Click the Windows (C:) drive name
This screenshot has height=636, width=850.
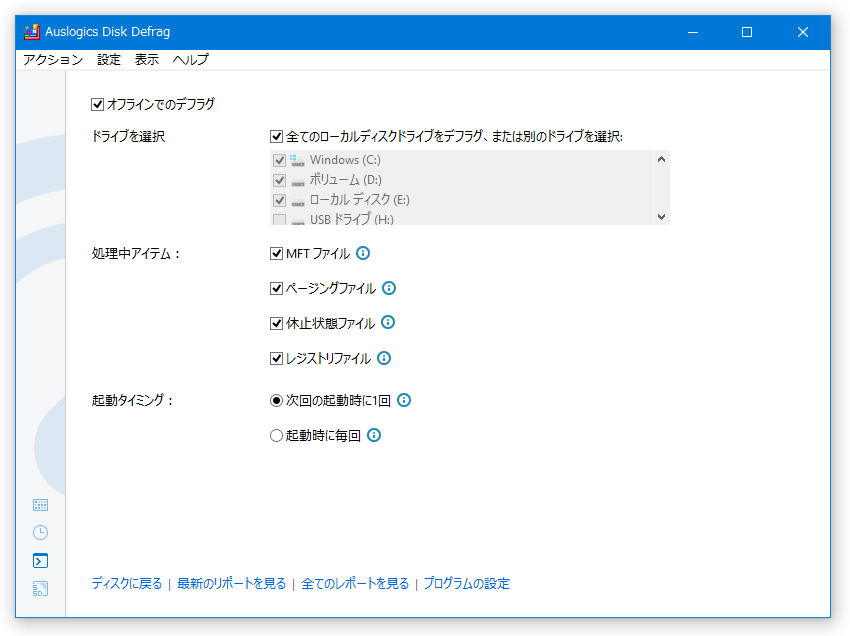[345, 160]
